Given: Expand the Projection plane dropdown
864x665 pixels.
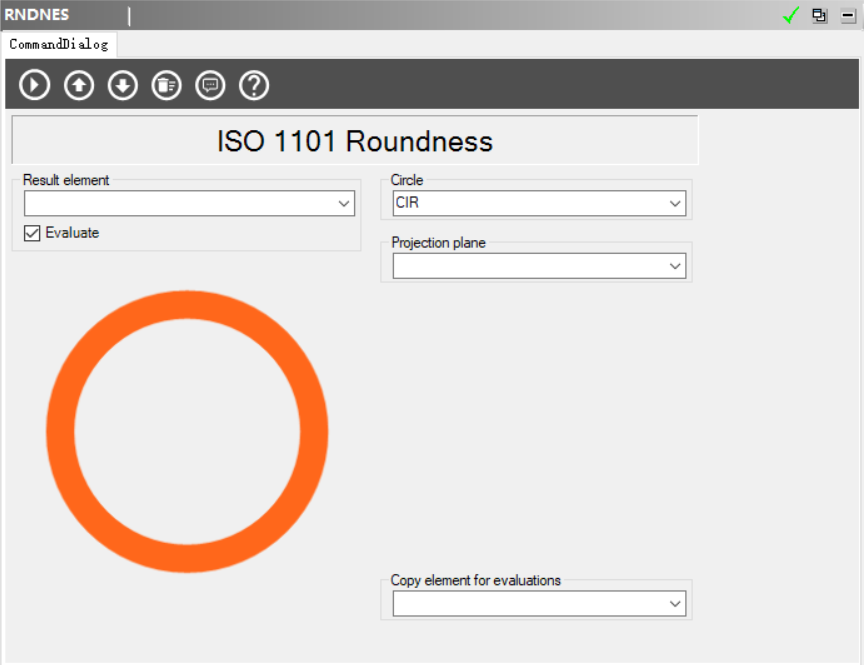Looking at the screenshot, I should point(675,266).
